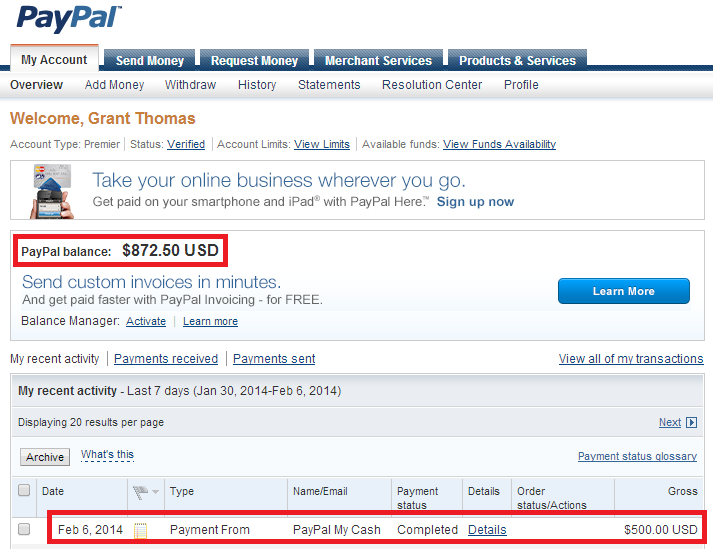The width and height of the screenshot is (713, 549).
Task: Click the note icon on Feb 6 transaction
Action: pyautogui.click(x=141, y=530)
